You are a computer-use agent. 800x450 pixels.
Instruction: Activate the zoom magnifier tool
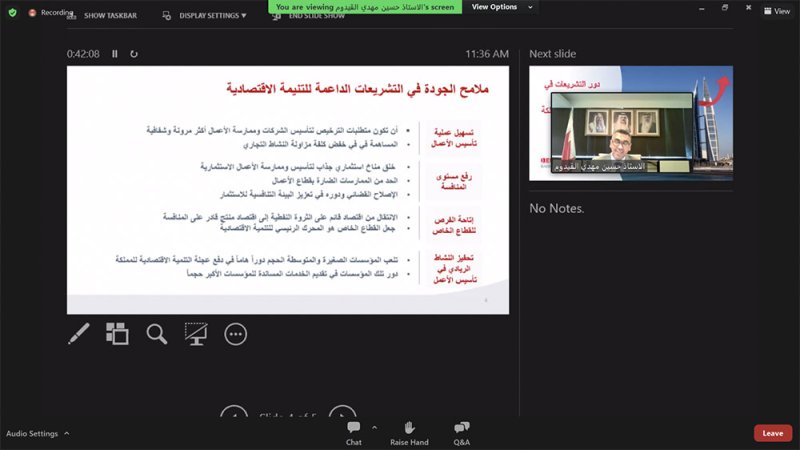[157, 334]
